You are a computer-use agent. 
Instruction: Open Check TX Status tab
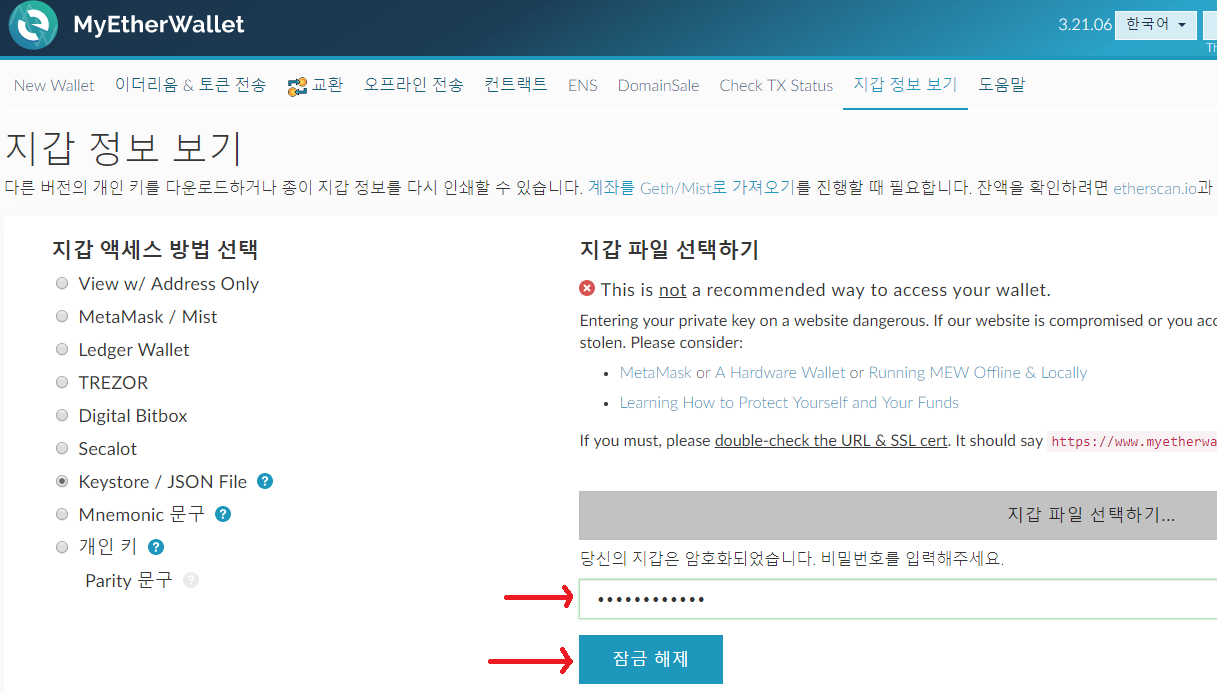(776, 85)
